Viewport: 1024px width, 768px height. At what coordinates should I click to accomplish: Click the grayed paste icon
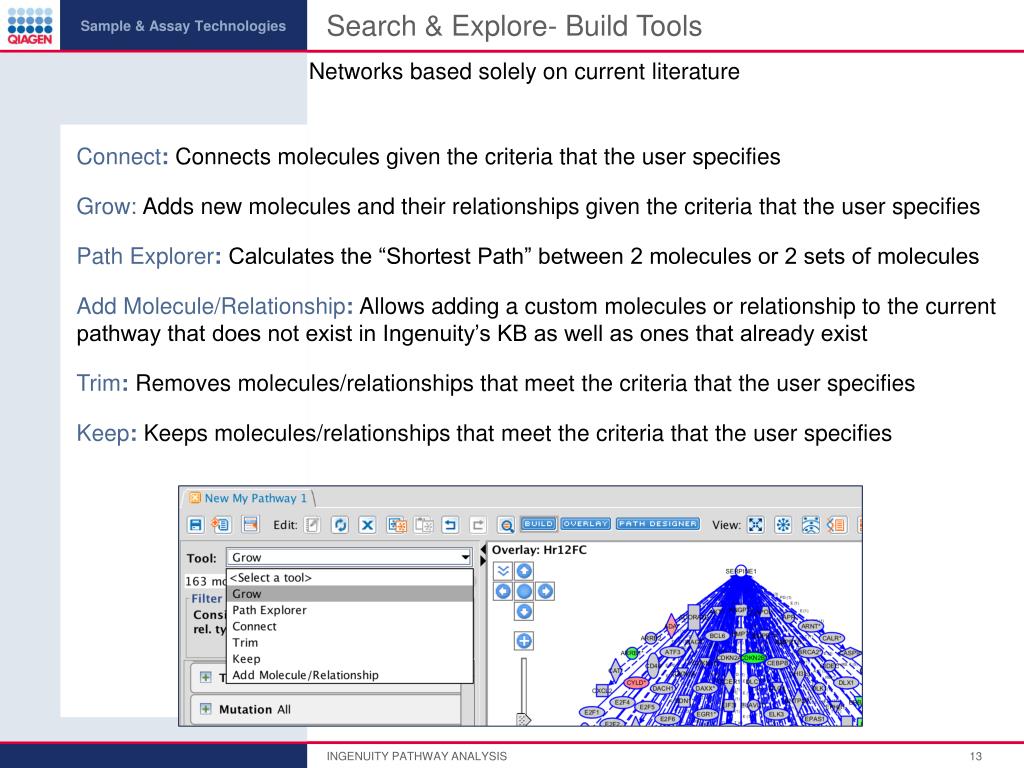424,524
